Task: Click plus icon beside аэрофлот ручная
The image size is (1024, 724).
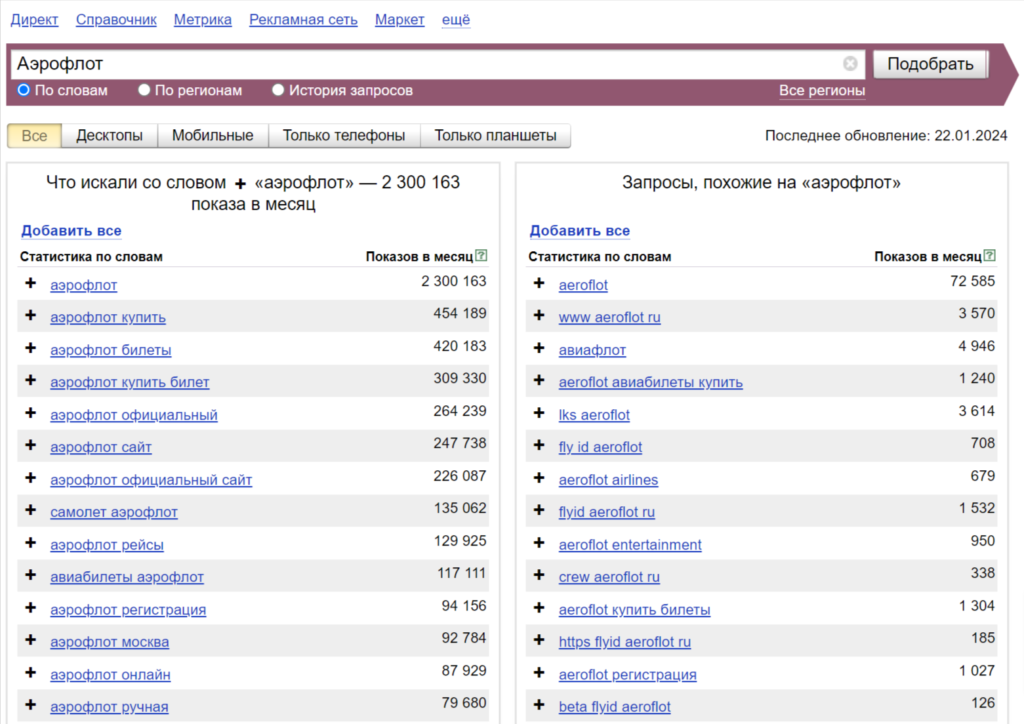Action: pos(31,705)
